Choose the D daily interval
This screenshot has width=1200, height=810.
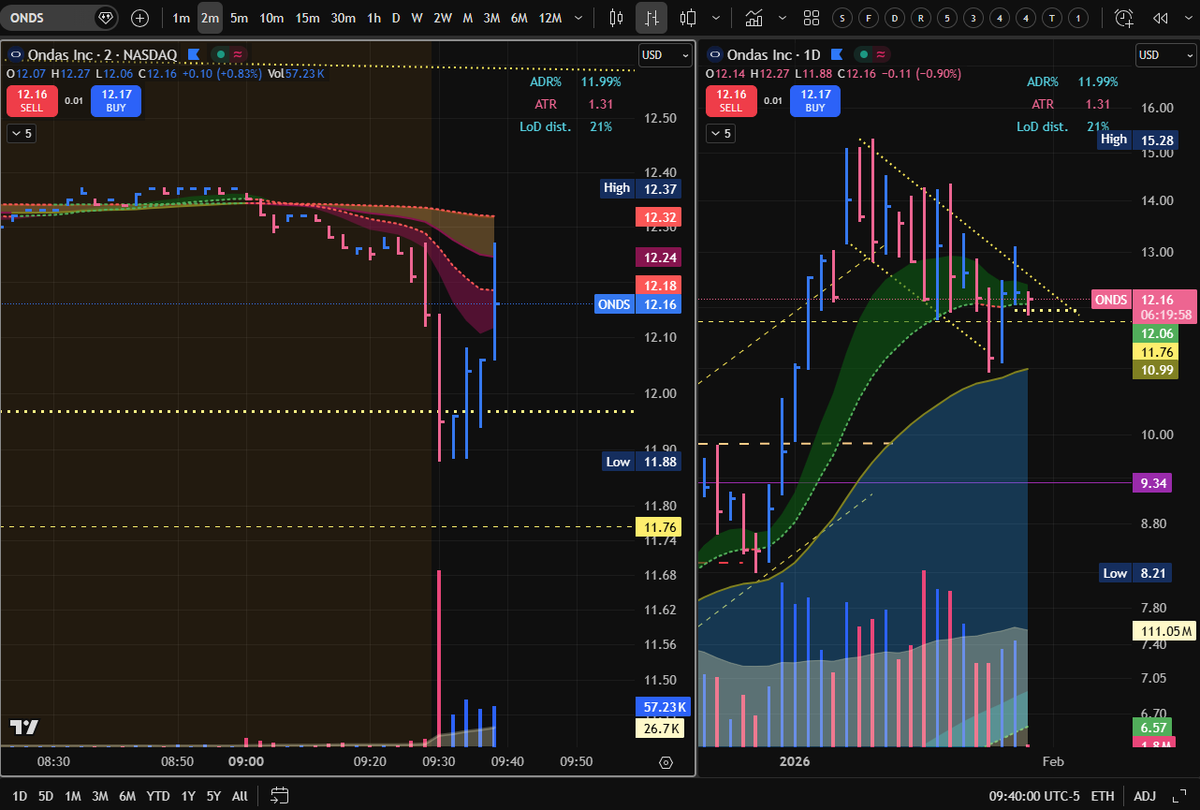(396, 18)
